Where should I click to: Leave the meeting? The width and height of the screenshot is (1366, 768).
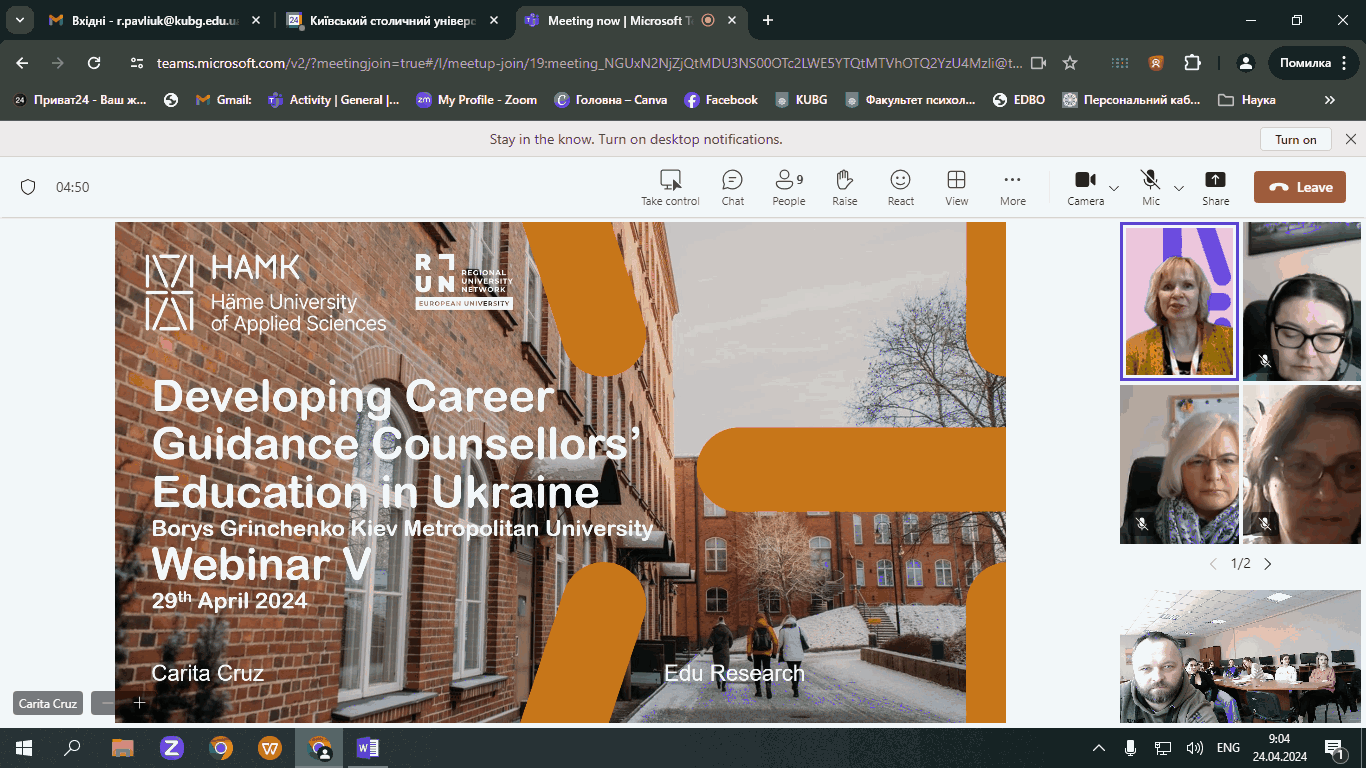[x=1300, y=187]
